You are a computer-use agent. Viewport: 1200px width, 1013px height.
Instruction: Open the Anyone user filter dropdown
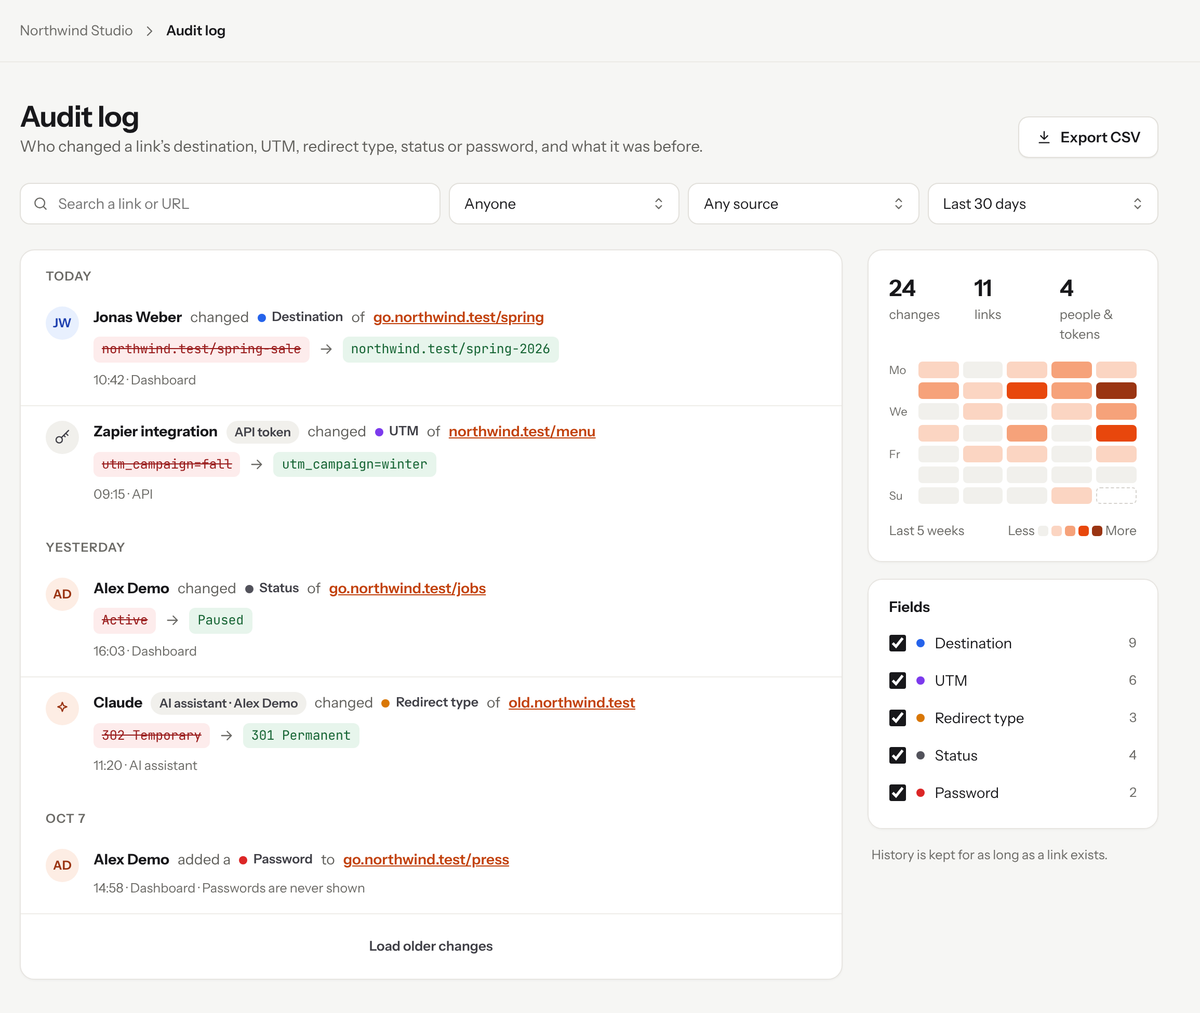(x=564, y=204)
